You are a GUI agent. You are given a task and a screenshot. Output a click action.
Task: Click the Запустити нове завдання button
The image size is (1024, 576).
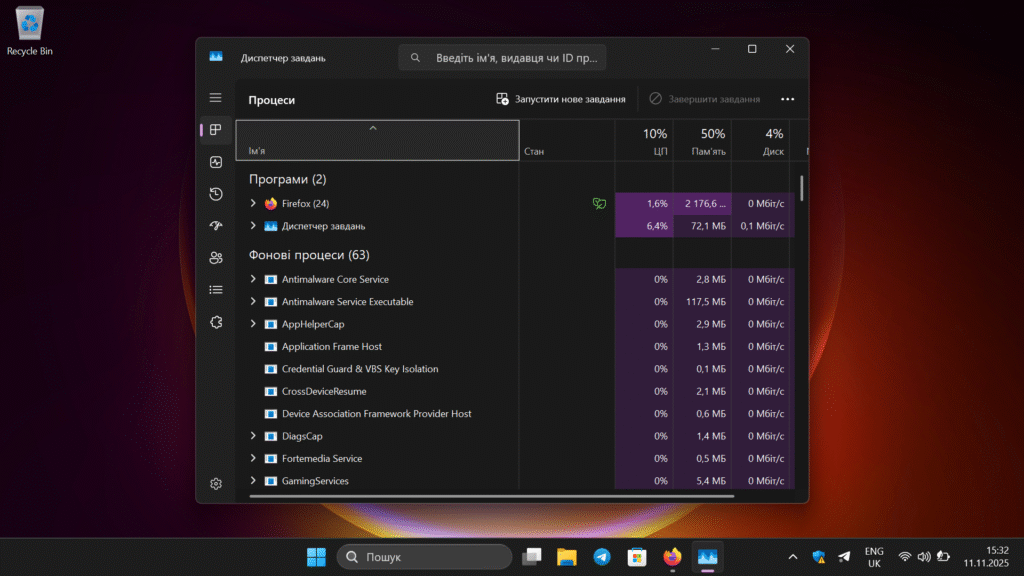pos(560,99)
